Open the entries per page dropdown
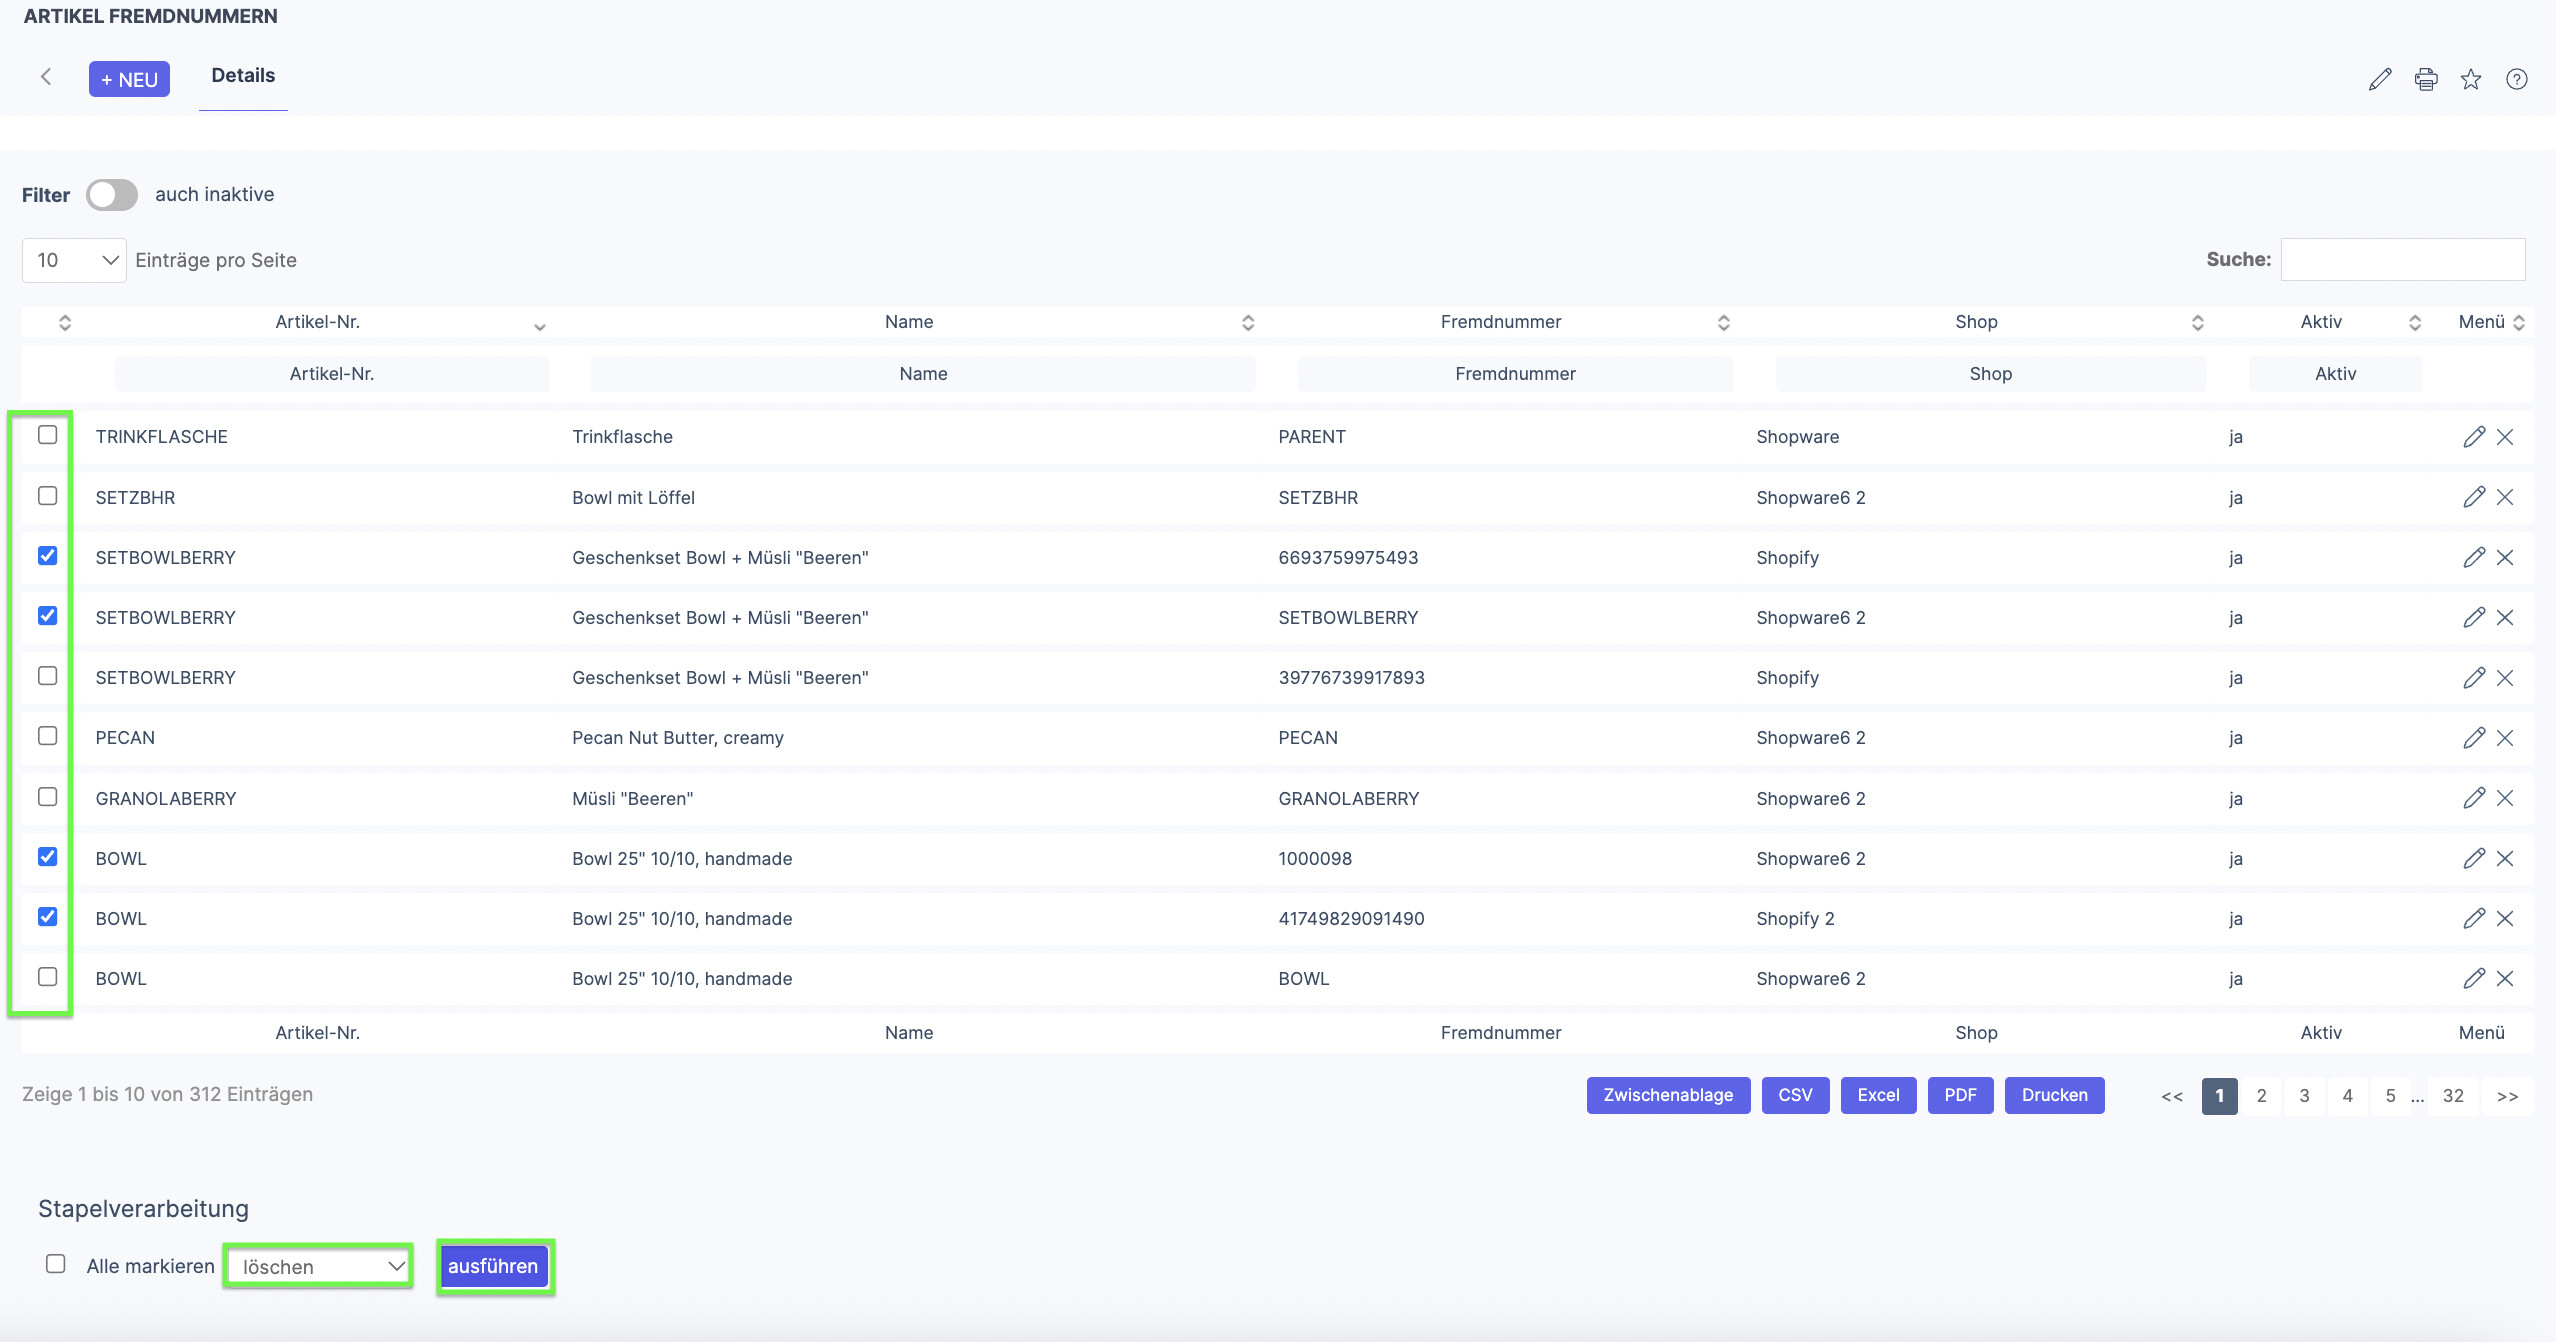This screenshot has width=2556, height=1342. 74,260
